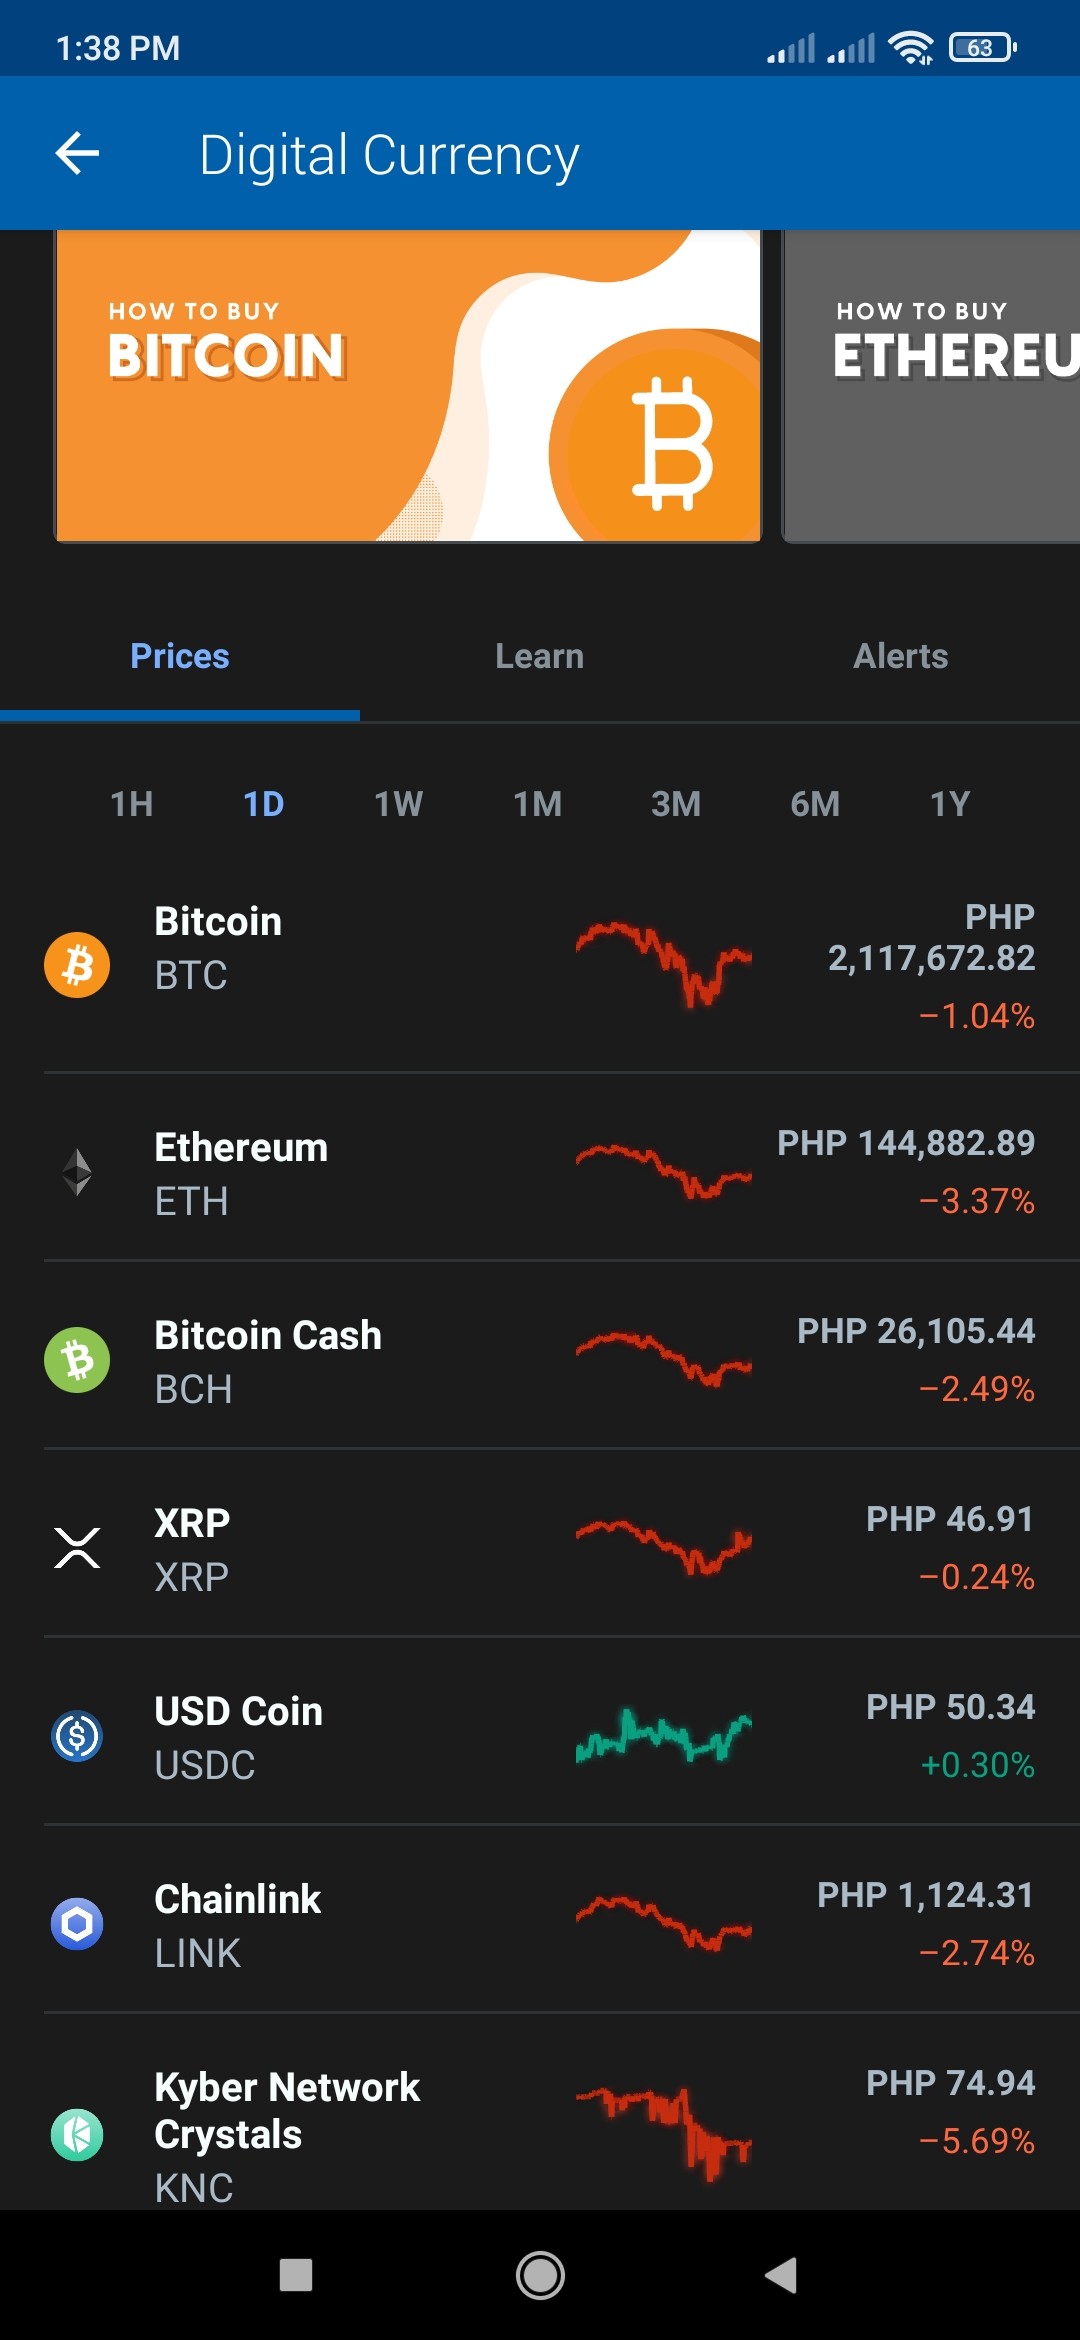Image resolution: width=1080 pixels, height=2340 pixels.
Task: Tap the Android home circle button
Action: pyautogui.click(x=540, y=2275)
